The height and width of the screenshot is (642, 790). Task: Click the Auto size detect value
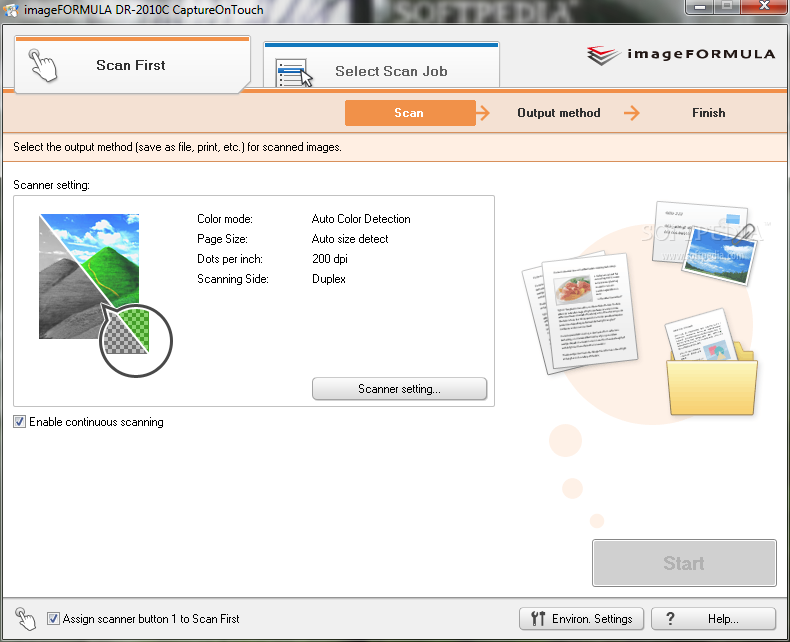point(350,239)
